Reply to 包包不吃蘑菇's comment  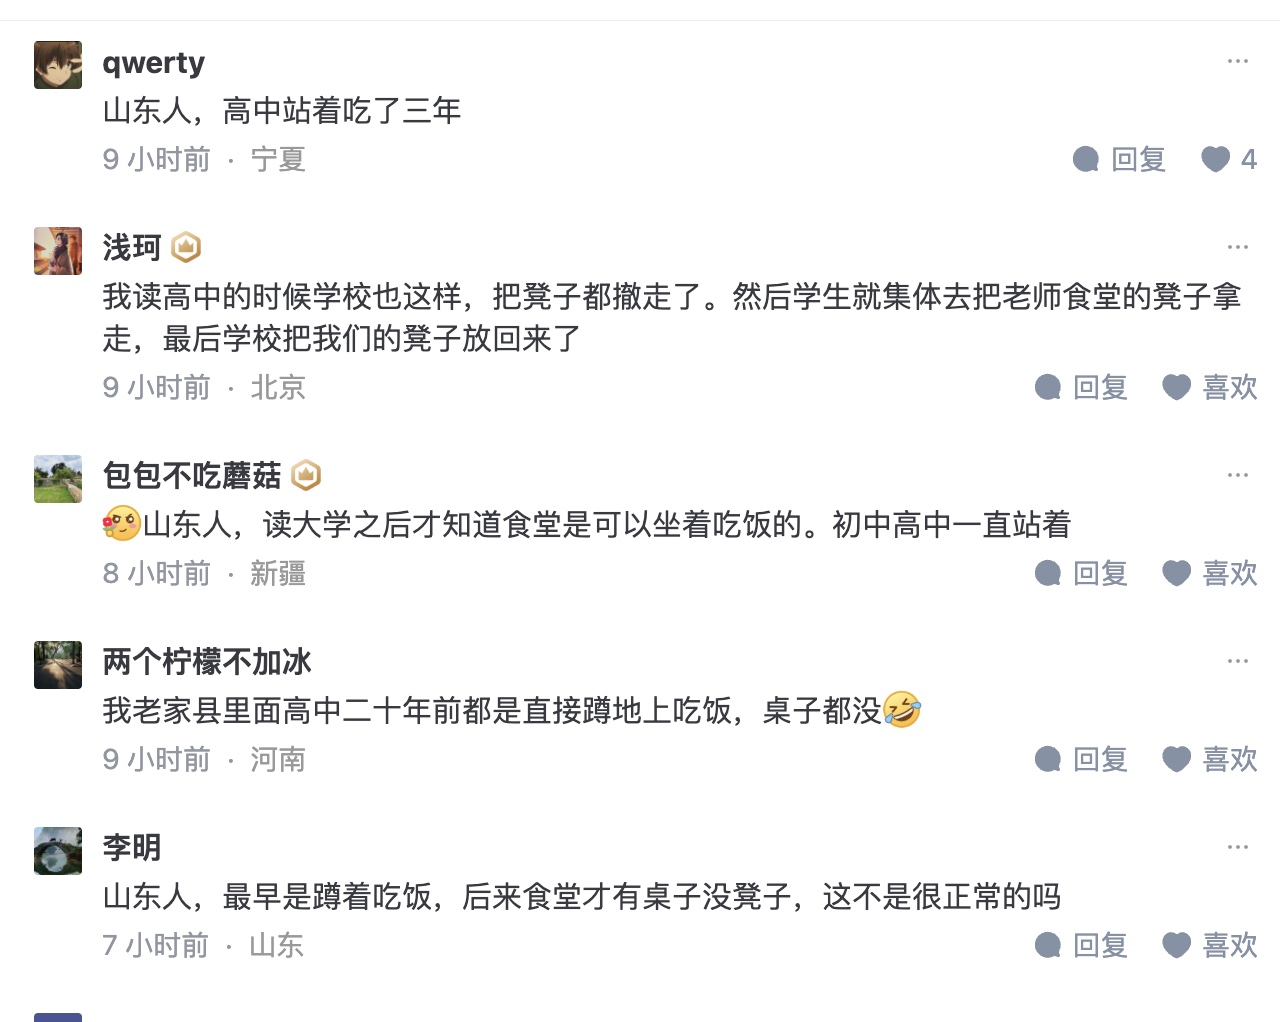(x=1048, y=573)
